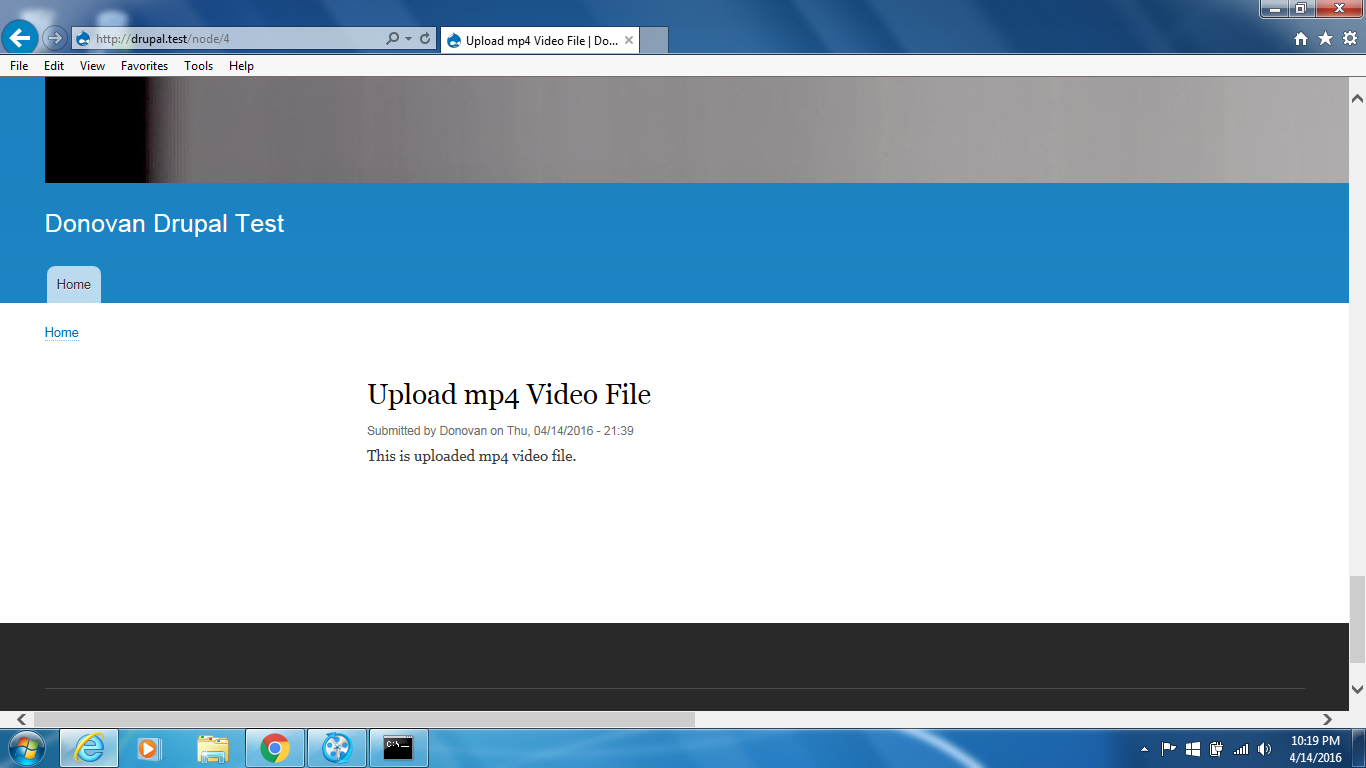Screen dimensions: 1366x768
Task: Navigate back using the back arrow
Action: tap(21, 38)
